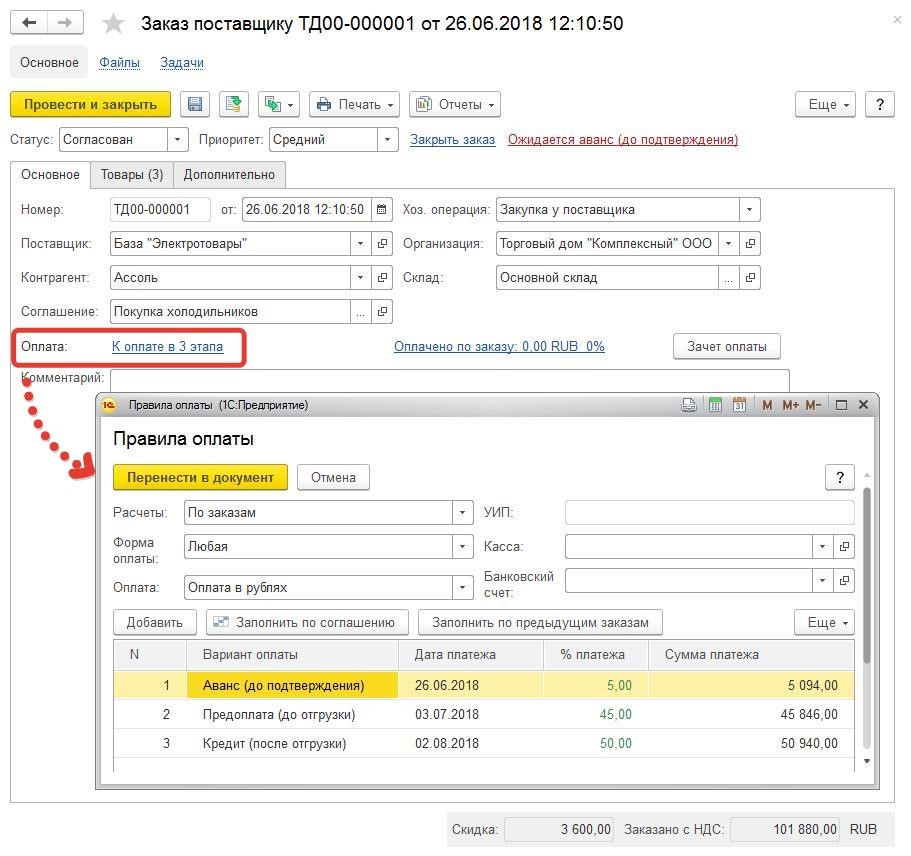Expand the Банковский счет dropdown list
911x856 pixels.
pyautogui.click(x=823, y=580)
